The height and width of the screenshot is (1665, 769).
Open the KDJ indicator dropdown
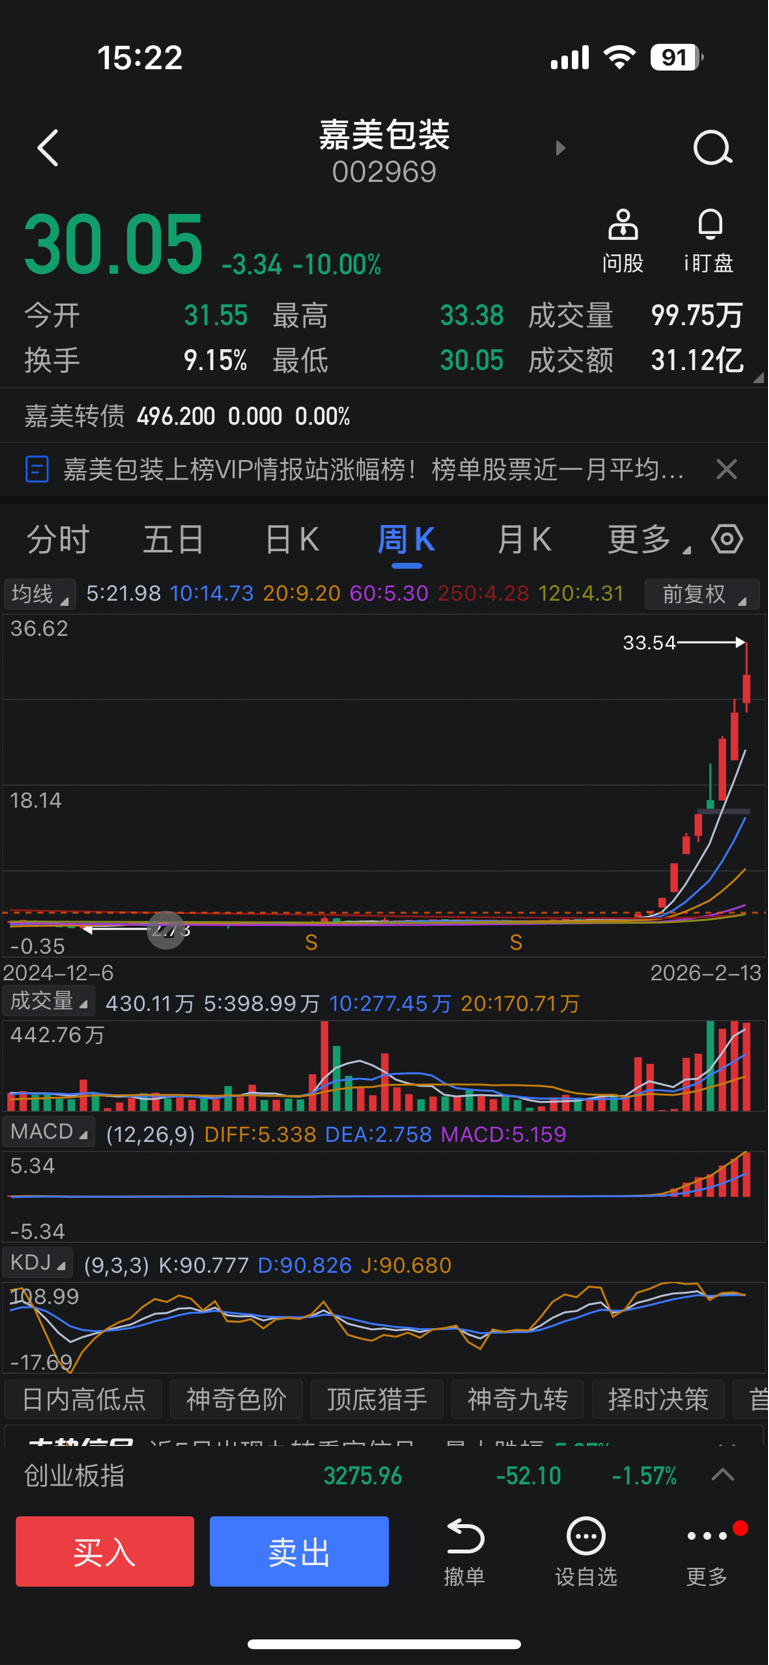click(x=38, y=1263)
